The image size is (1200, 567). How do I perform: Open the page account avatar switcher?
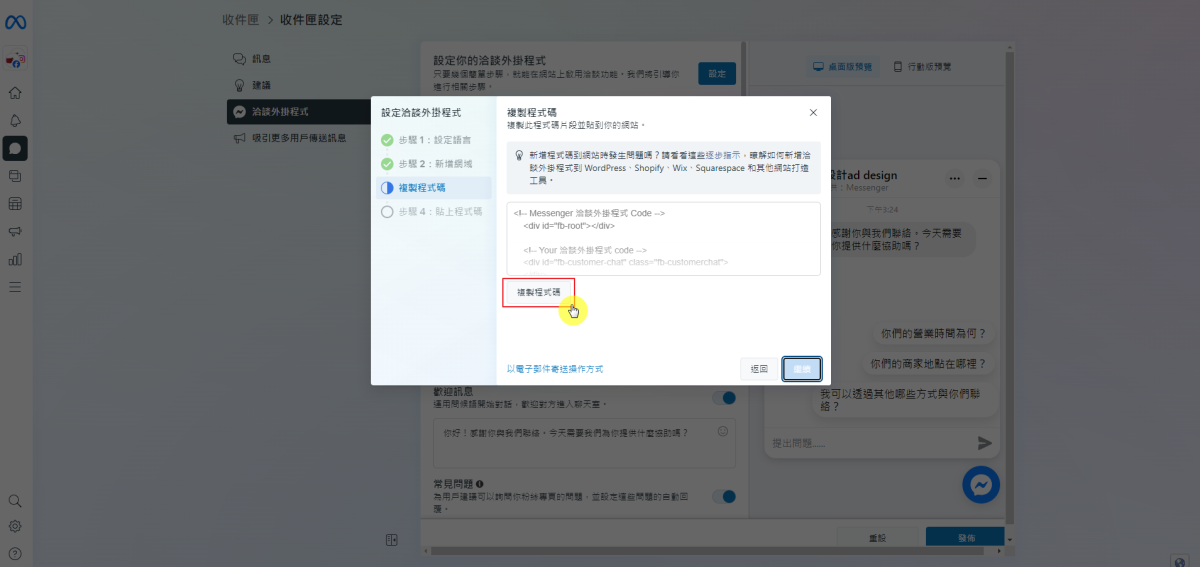click(15, 60)
